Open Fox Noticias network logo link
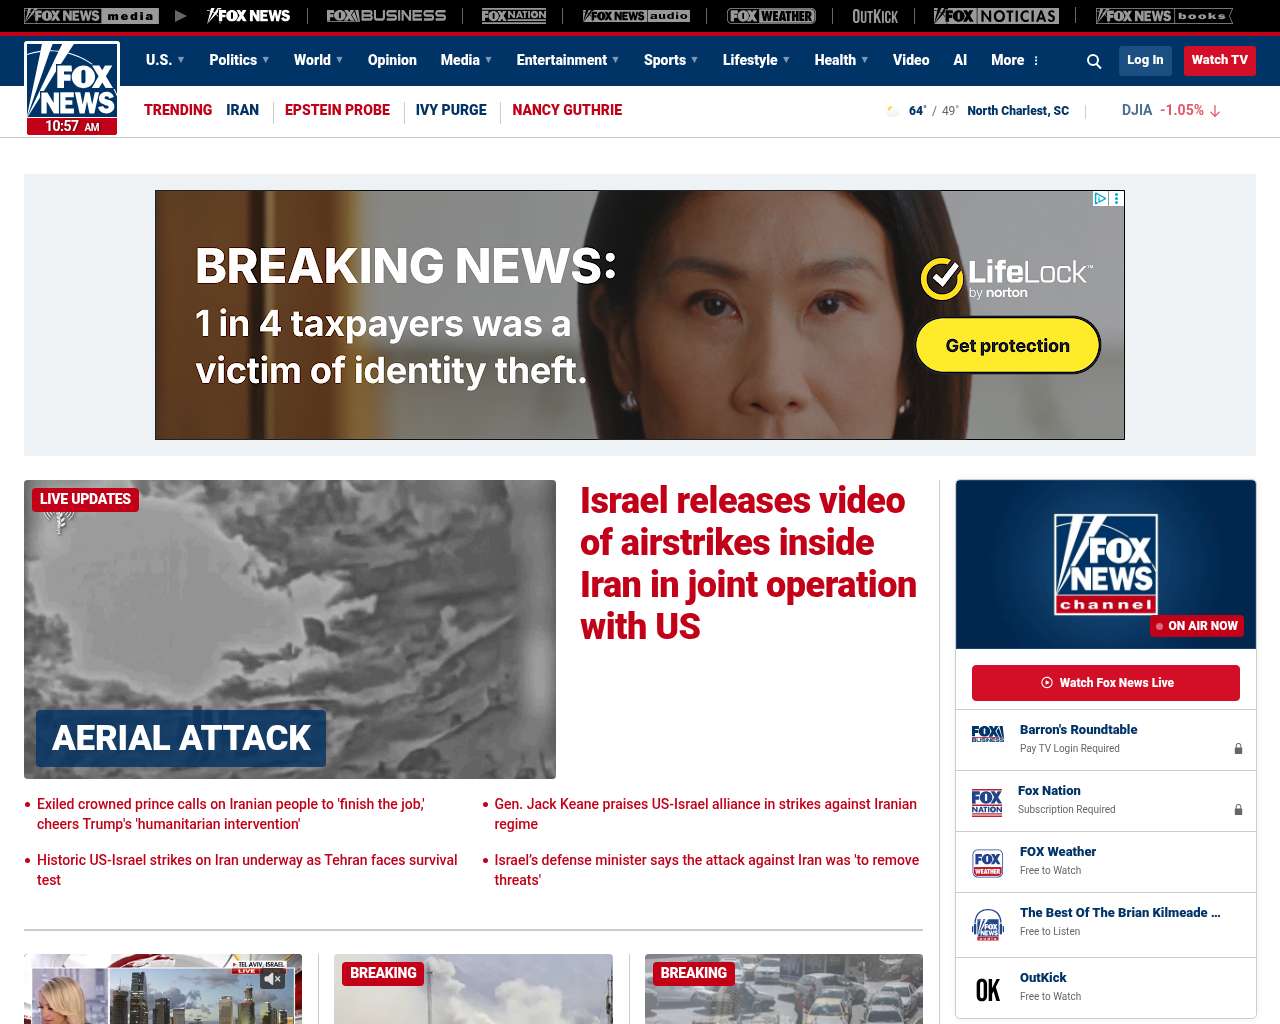1280x1024 pixels. point(996,16)
